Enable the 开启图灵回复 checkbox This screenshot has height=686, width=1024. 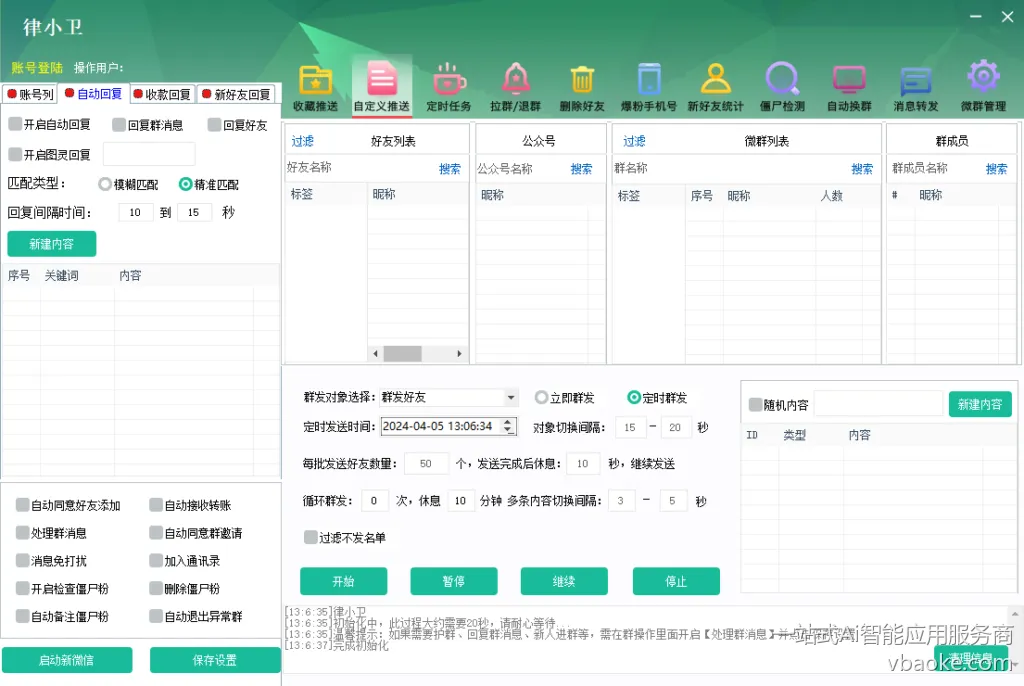pos(15,154)
